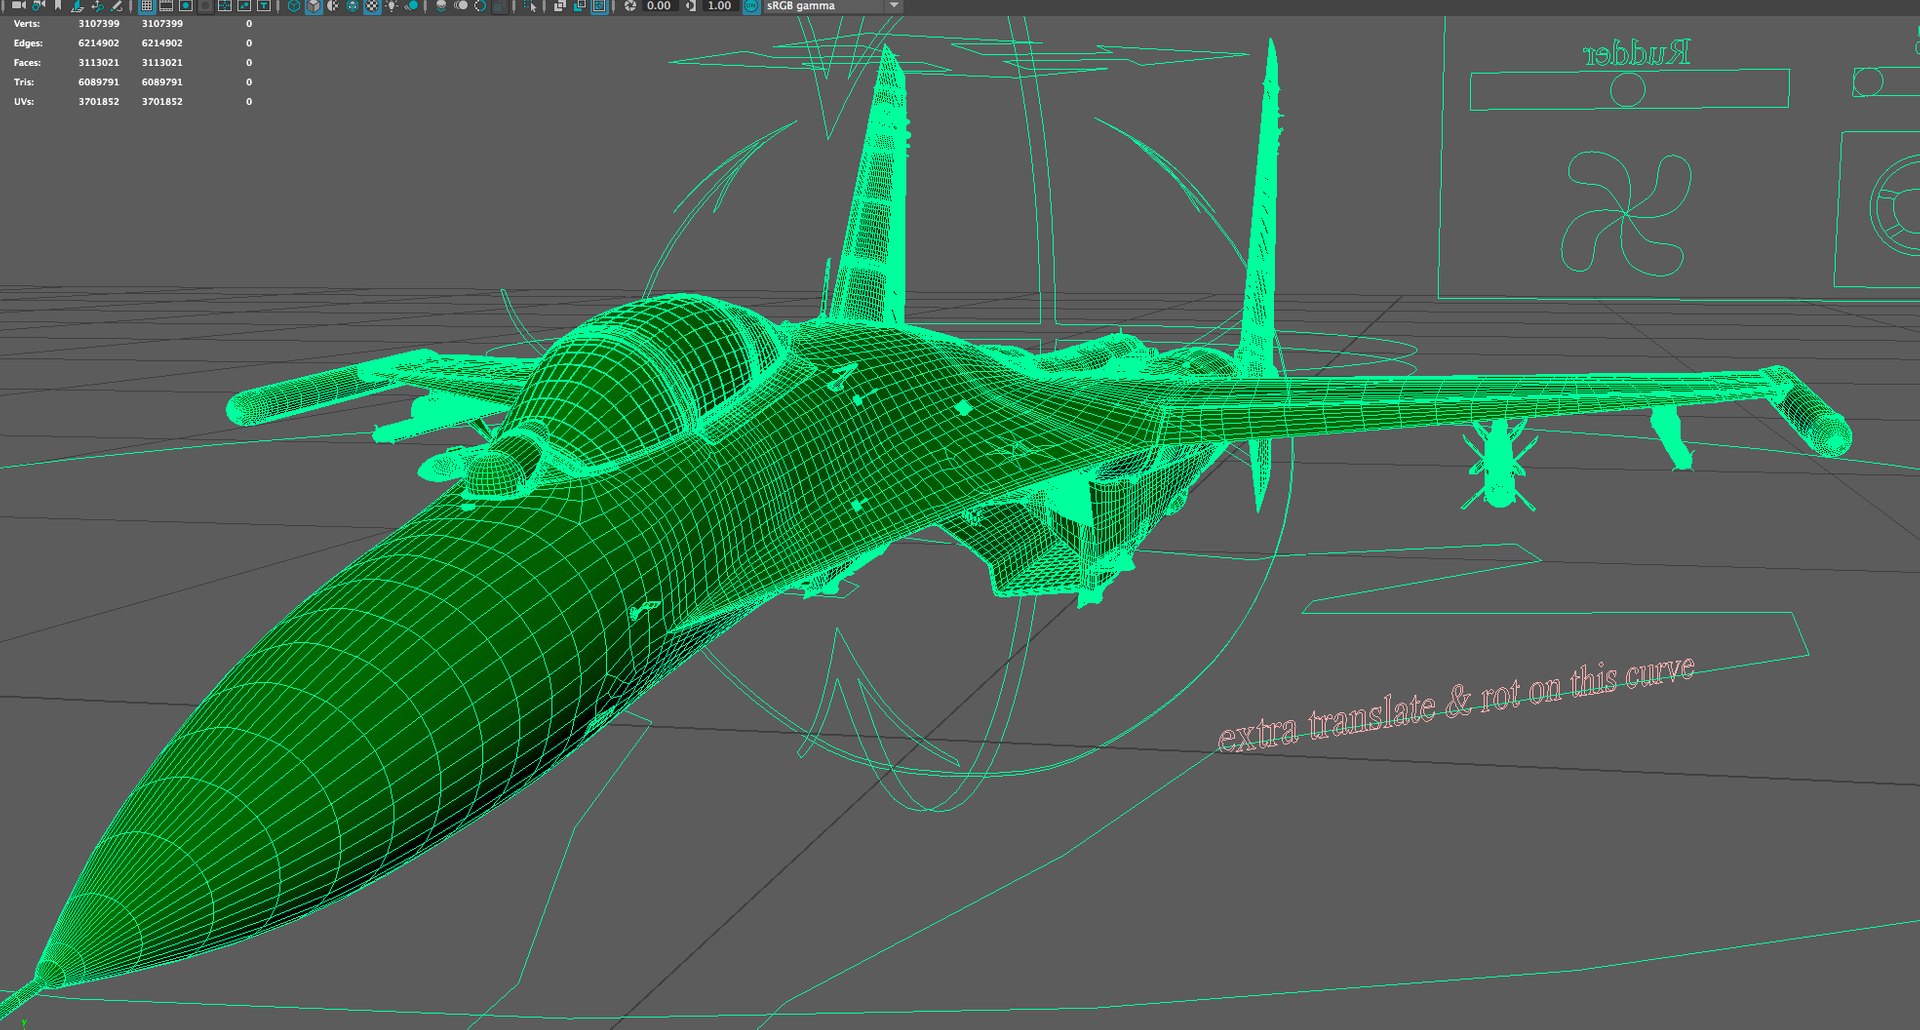This screenshot has width=1920, height=1030.
Task: Click the Image Plane icon
Action: click(x=77, y=6)
